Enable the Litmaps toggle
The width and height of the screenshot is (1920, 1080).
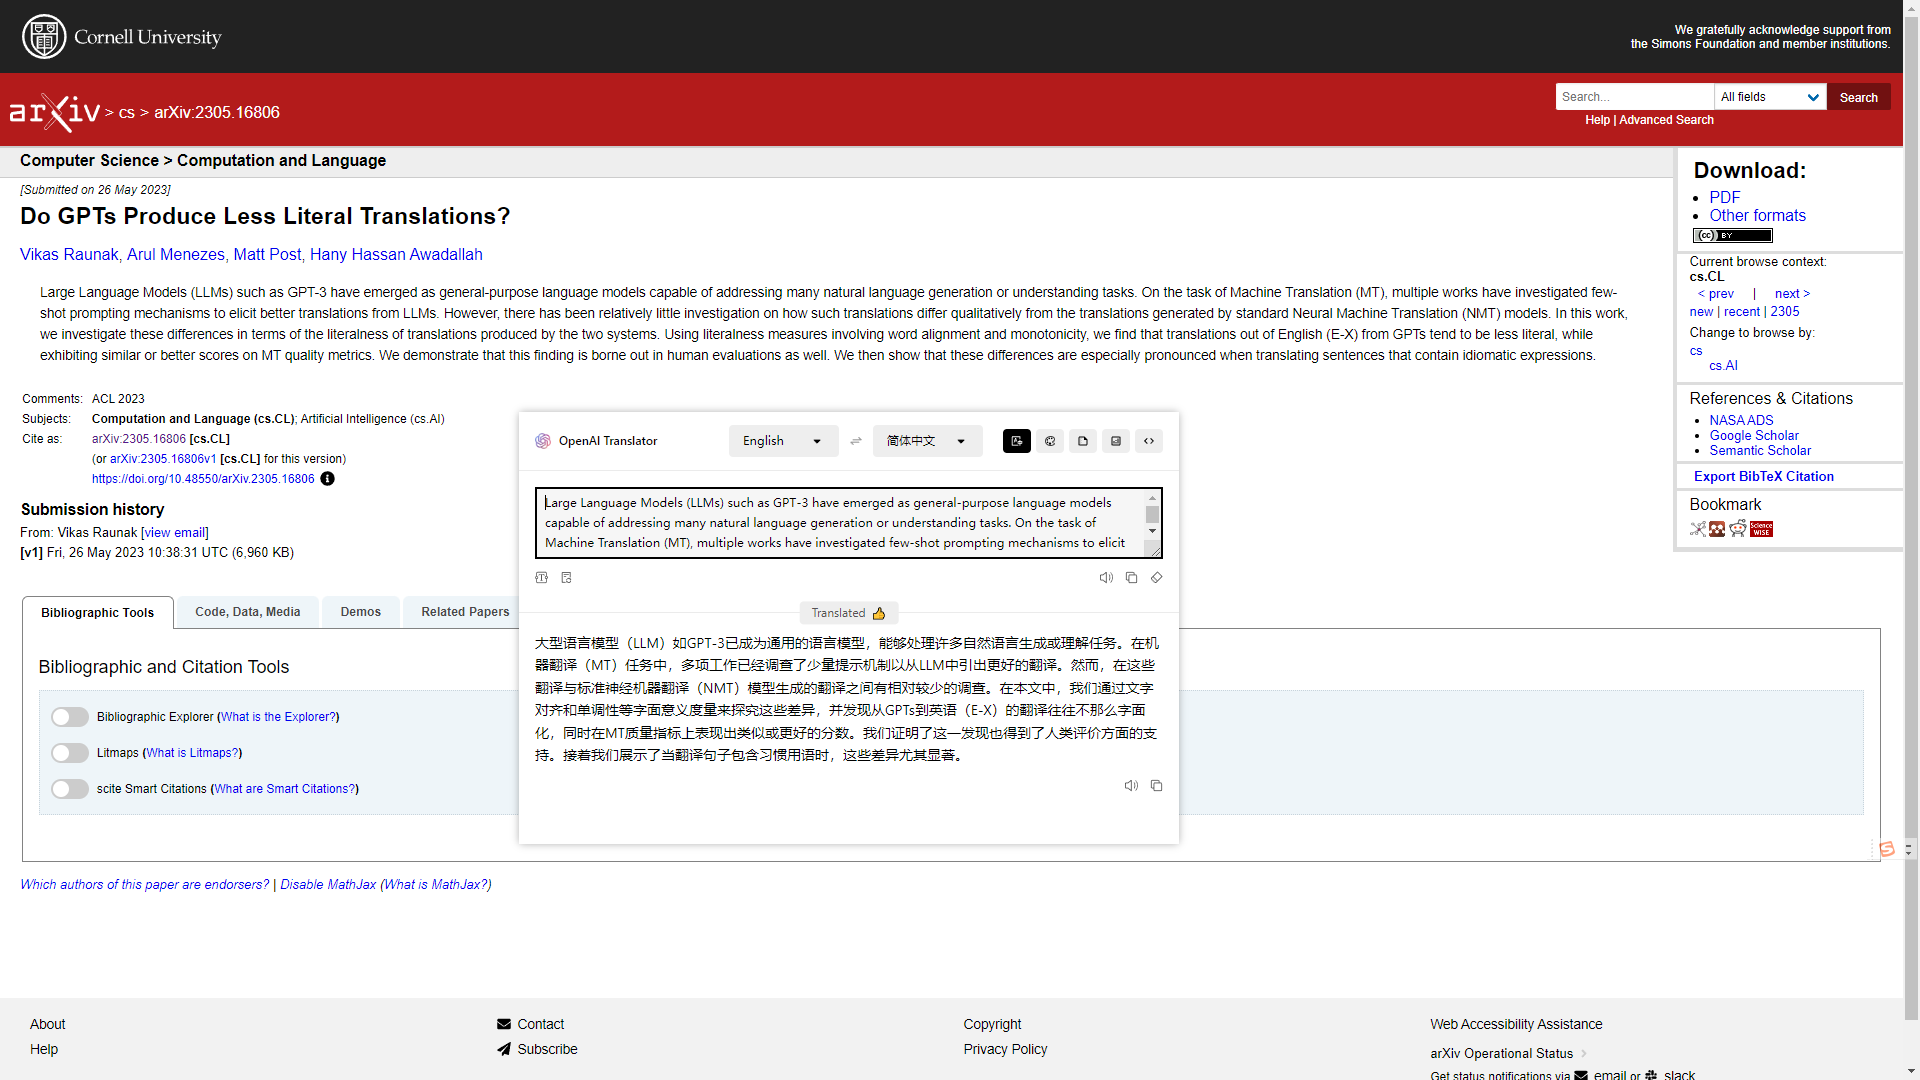70,753
